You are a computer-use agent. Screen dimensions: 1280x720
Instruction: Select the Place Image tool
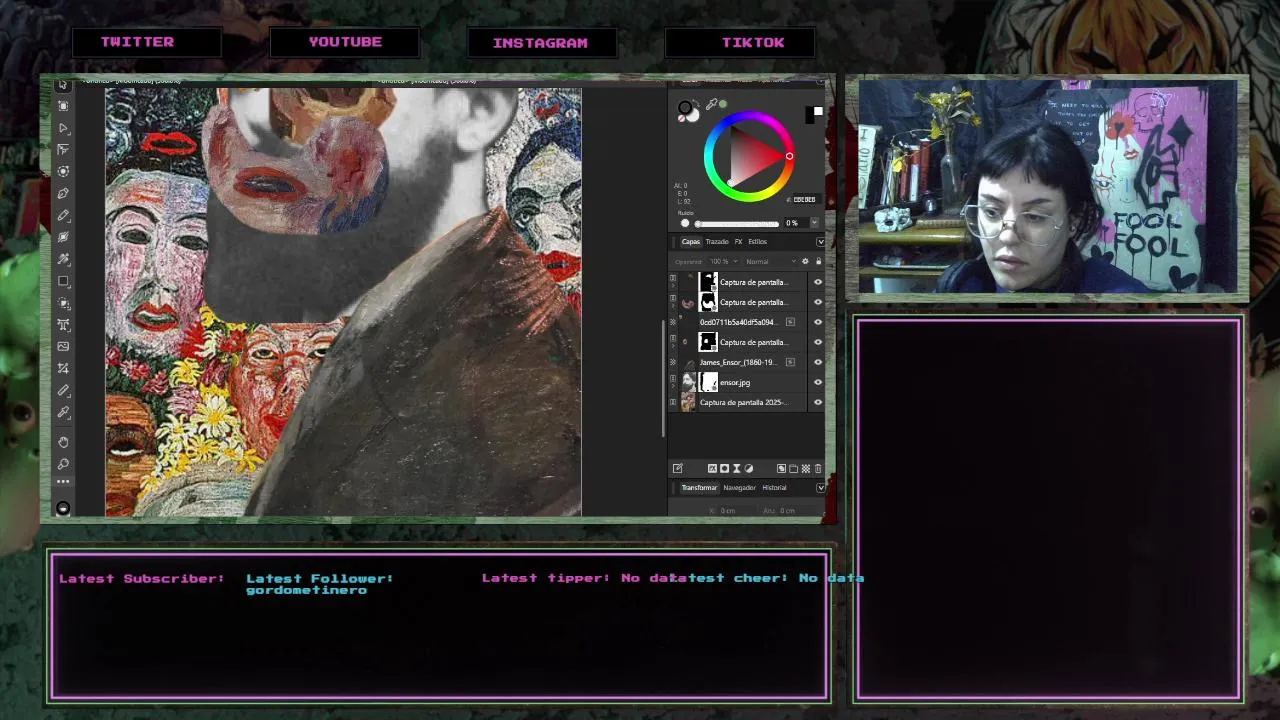(63, 348)
